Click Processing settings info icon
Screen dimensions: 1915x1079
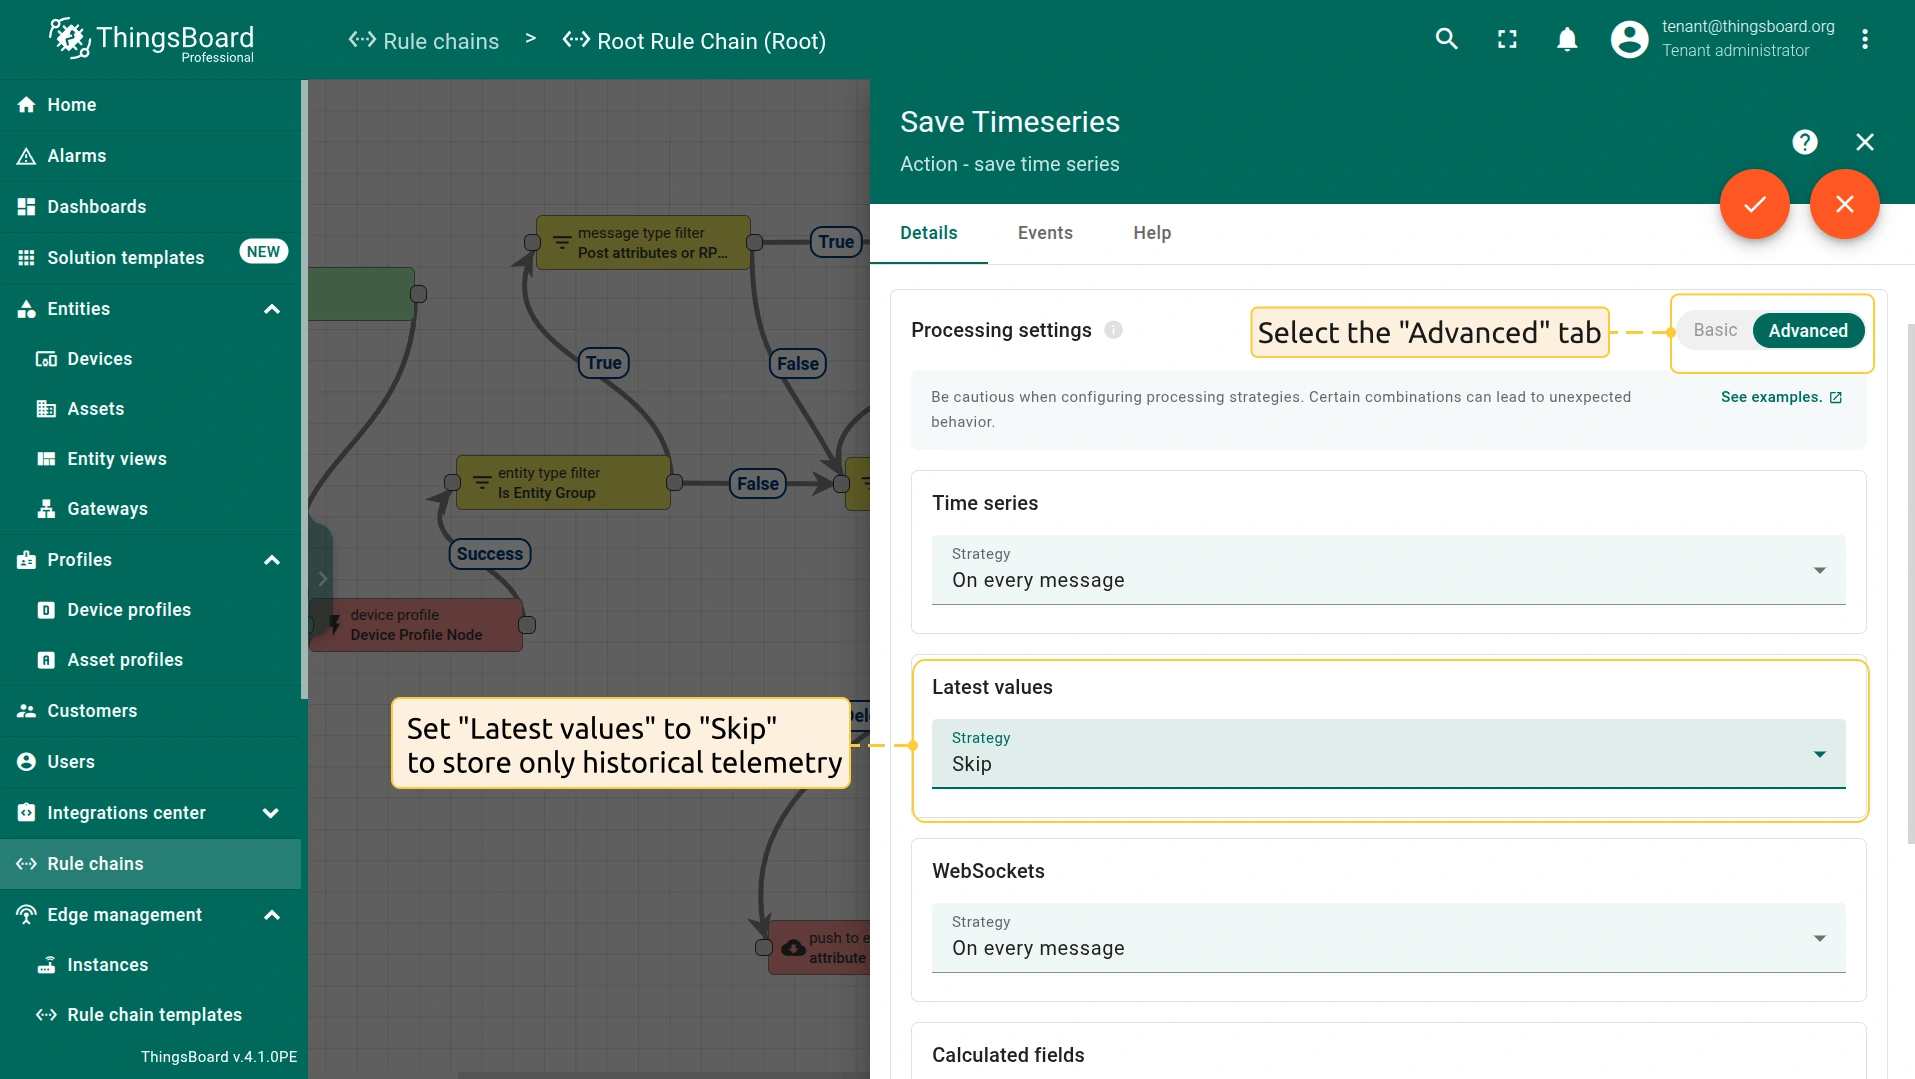[1113, 330]
